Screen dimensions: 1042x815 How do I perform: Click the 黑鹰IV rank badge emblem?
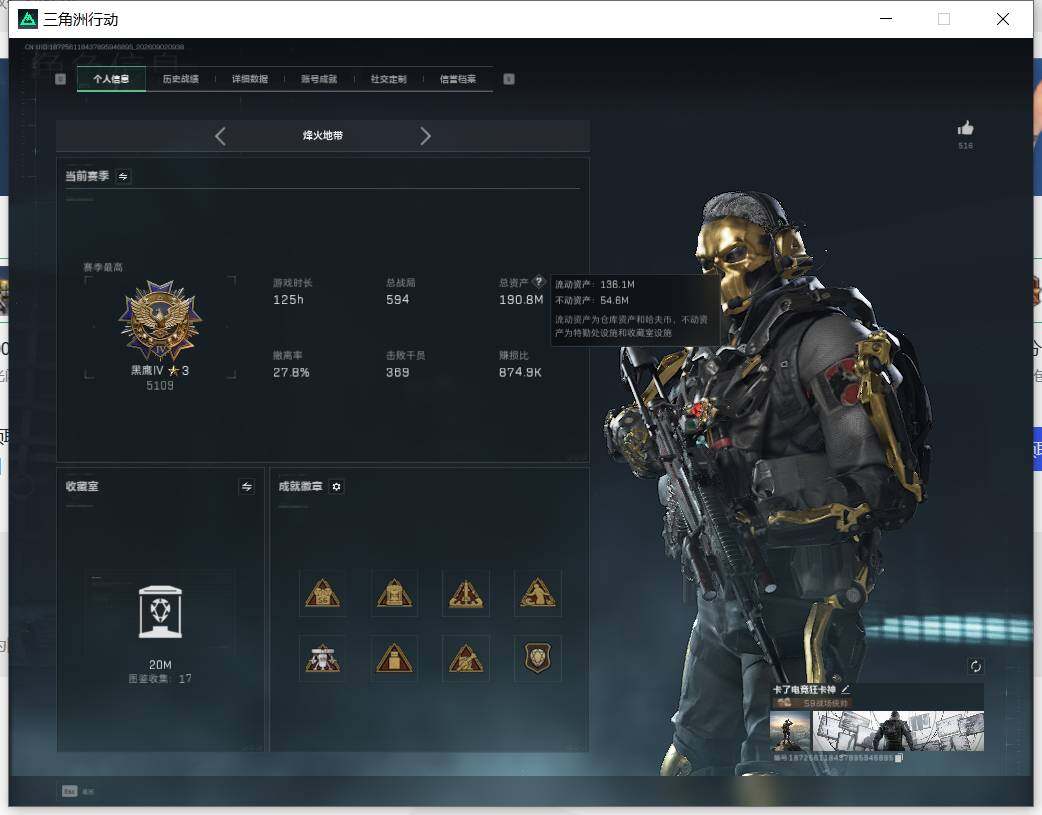point(160,320)
